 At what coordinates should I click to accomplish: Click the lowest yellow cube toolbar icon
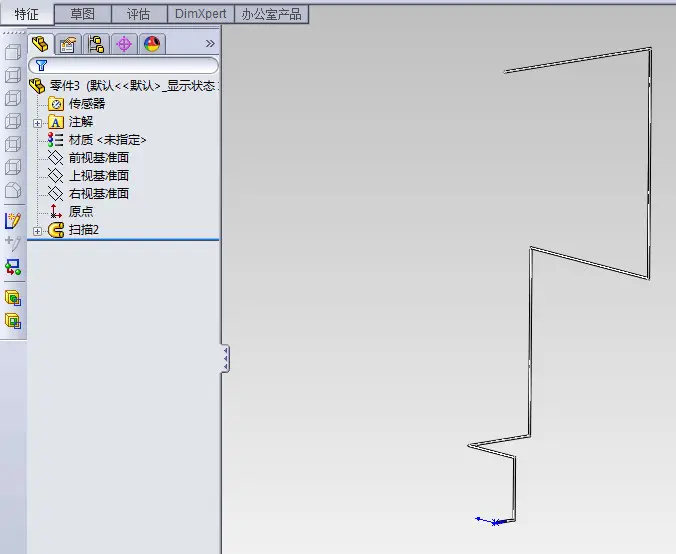[13, 321]
